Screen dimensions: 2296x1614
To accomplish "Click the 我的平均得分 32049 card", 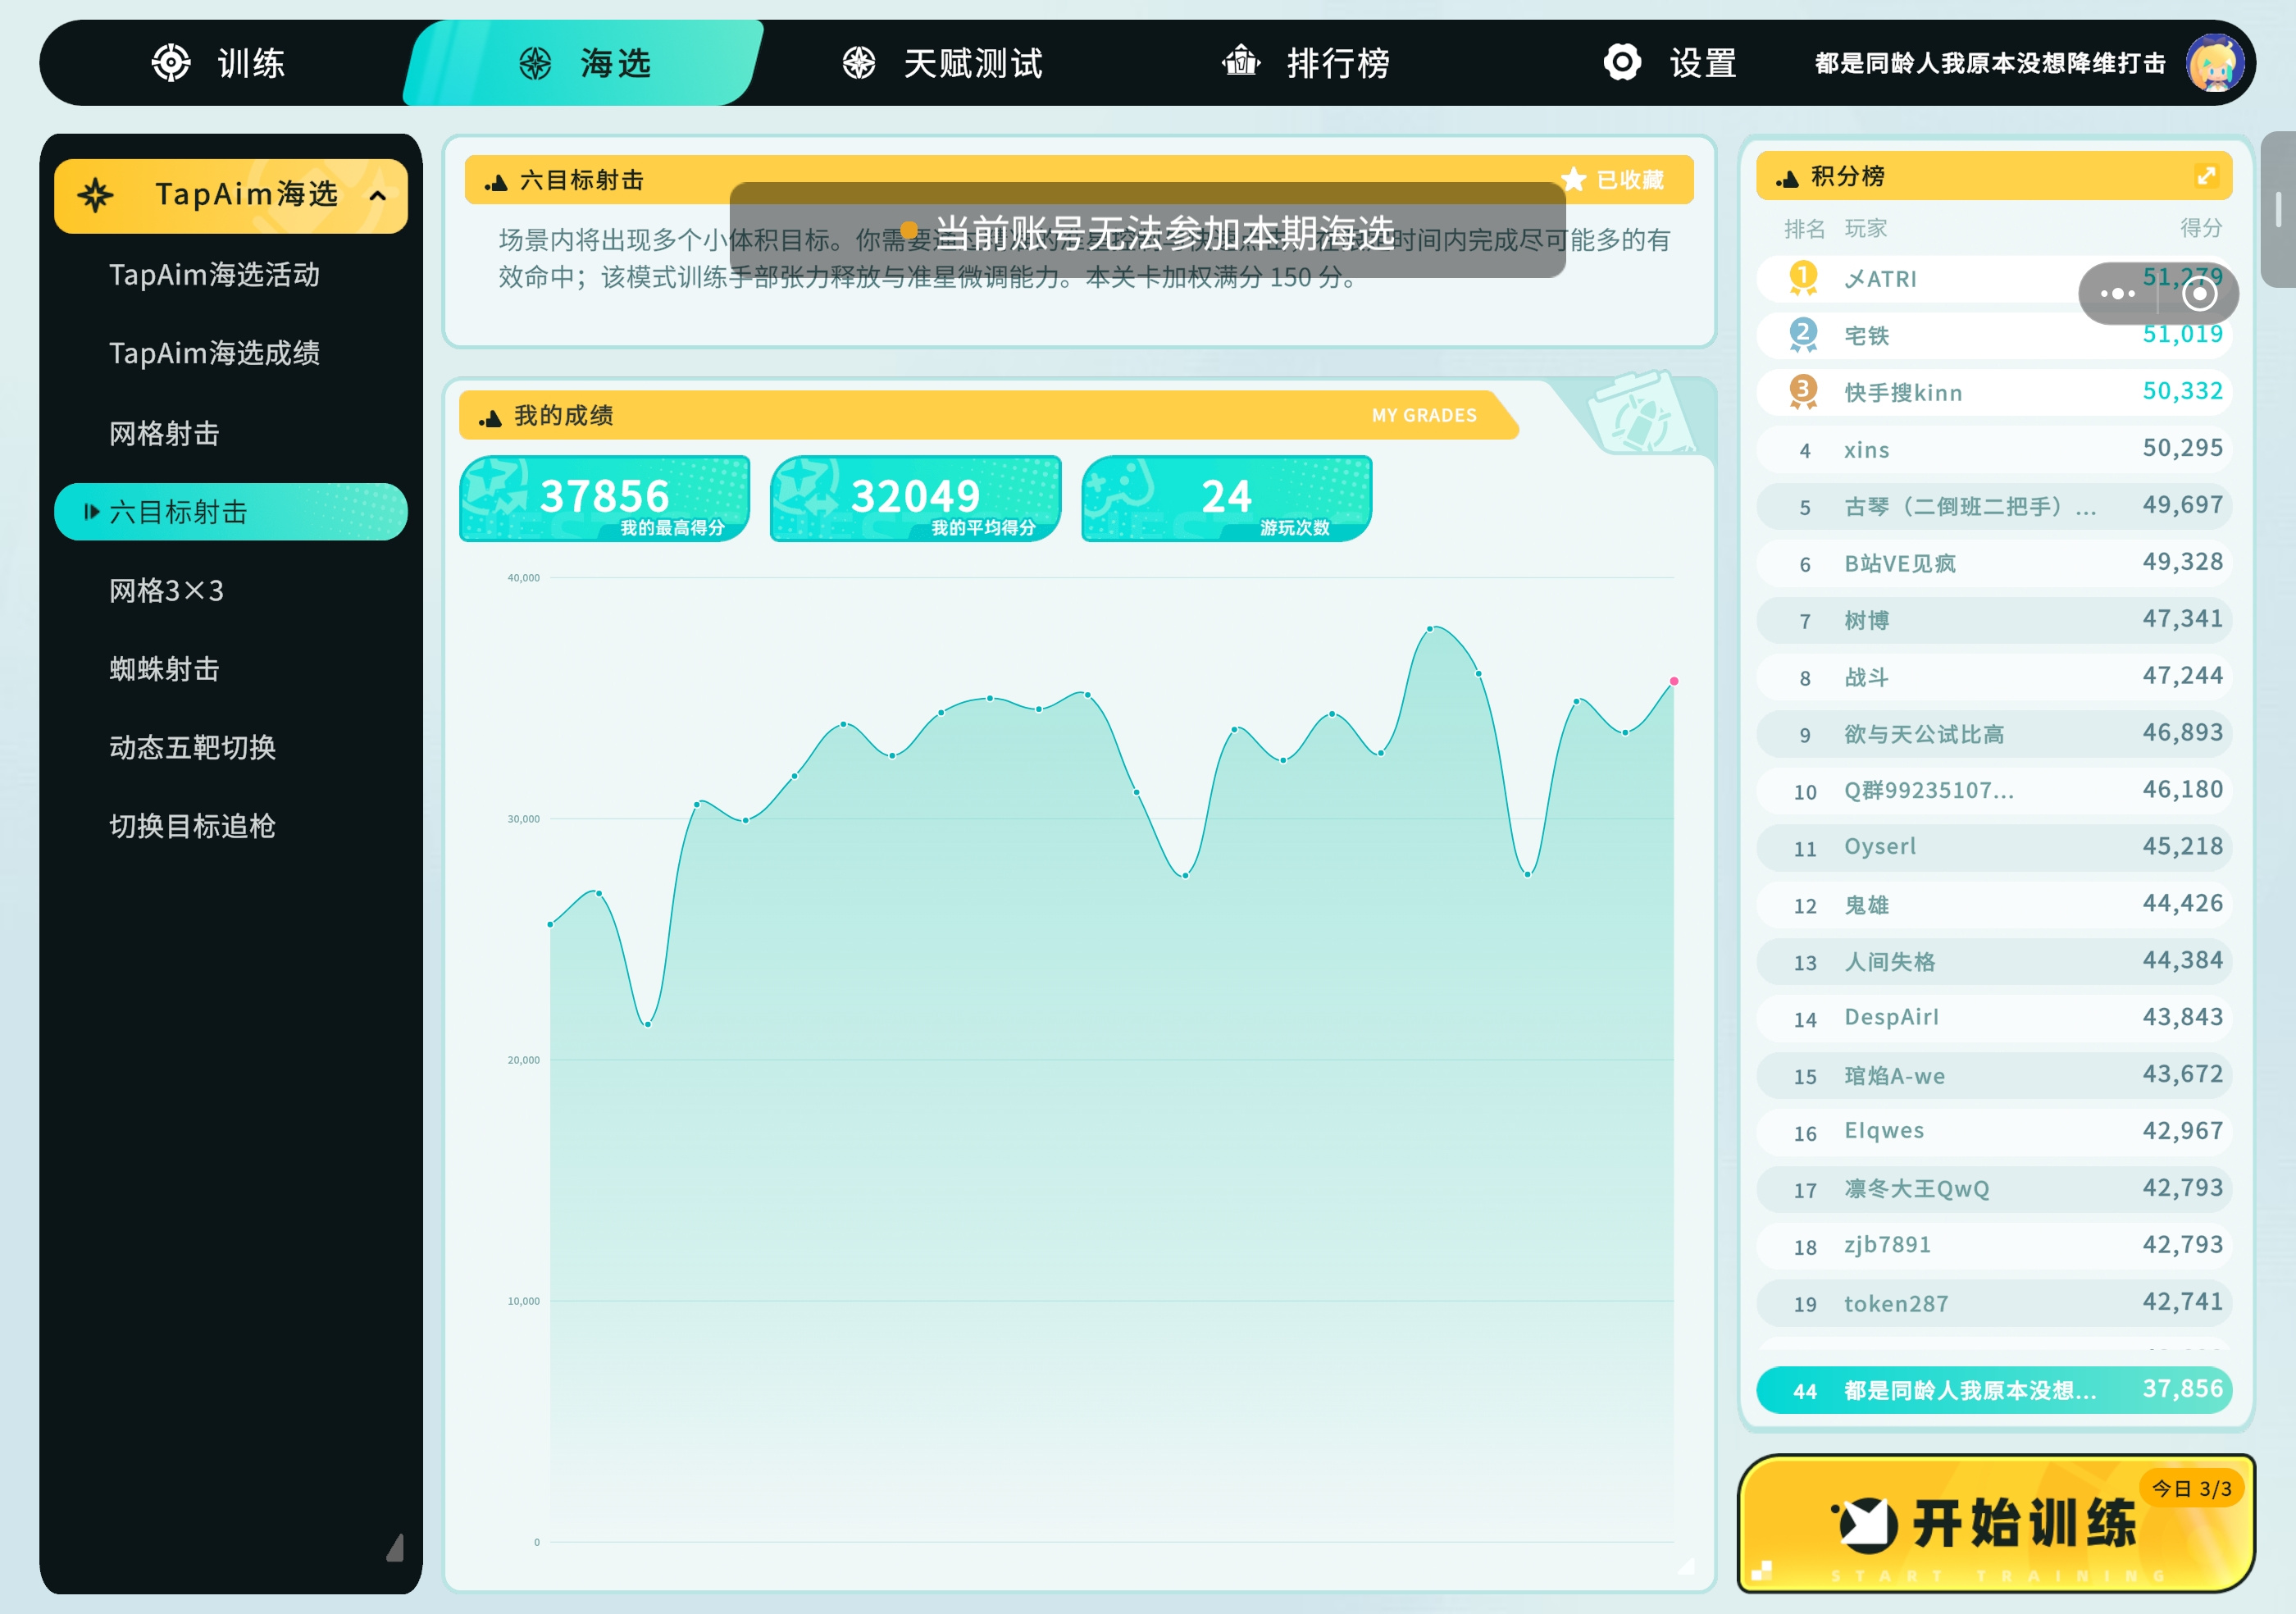I will [x=916, y=498].
